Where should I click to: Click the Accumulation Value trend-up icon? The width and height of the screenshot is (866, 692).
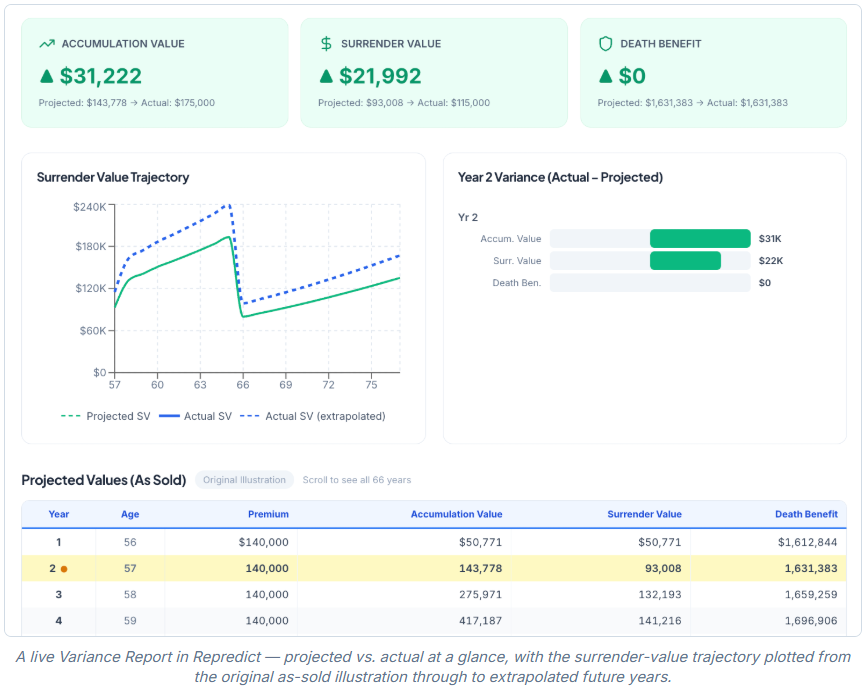(x=47, y=44)
